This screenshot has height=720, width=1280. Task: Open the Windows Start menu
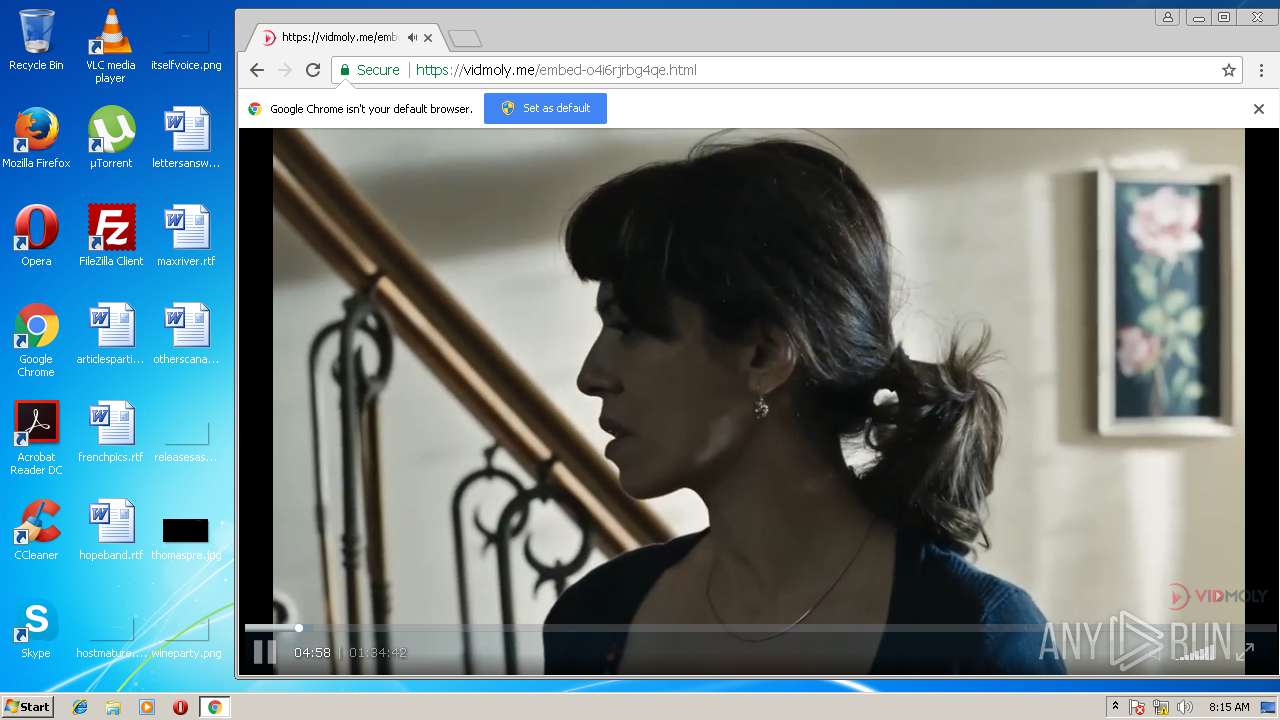pyautogui.click(x=27, y=707)
